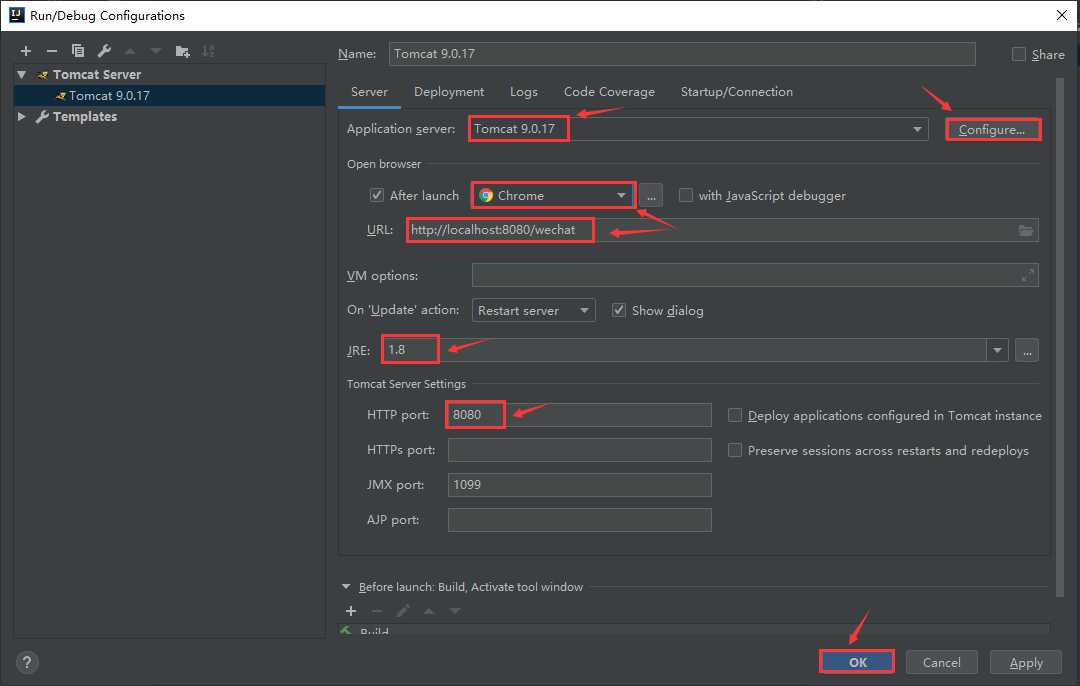Open edit defaults wrench icon

pos(104,51)
